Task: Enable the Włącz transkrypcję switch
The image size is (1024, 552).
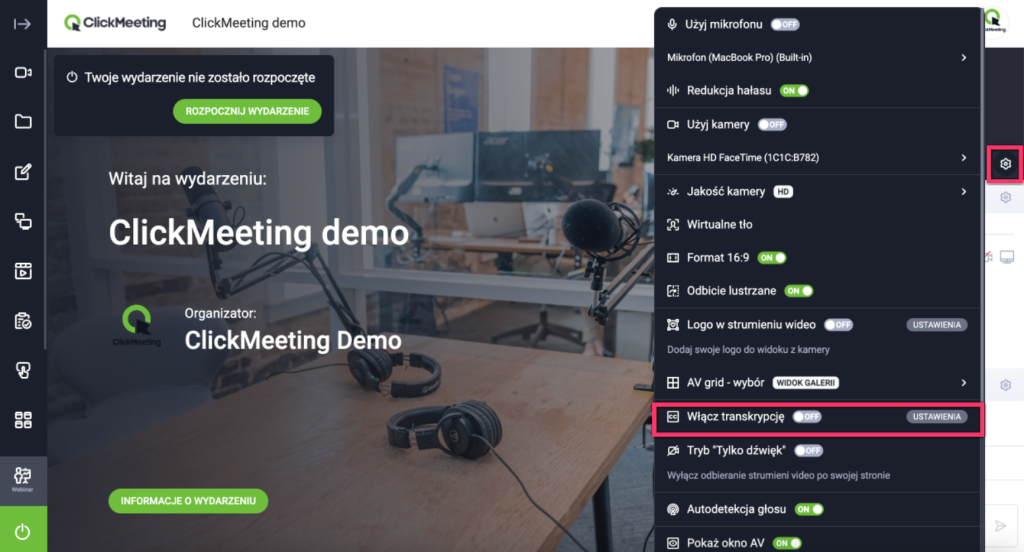Action: 807,417
